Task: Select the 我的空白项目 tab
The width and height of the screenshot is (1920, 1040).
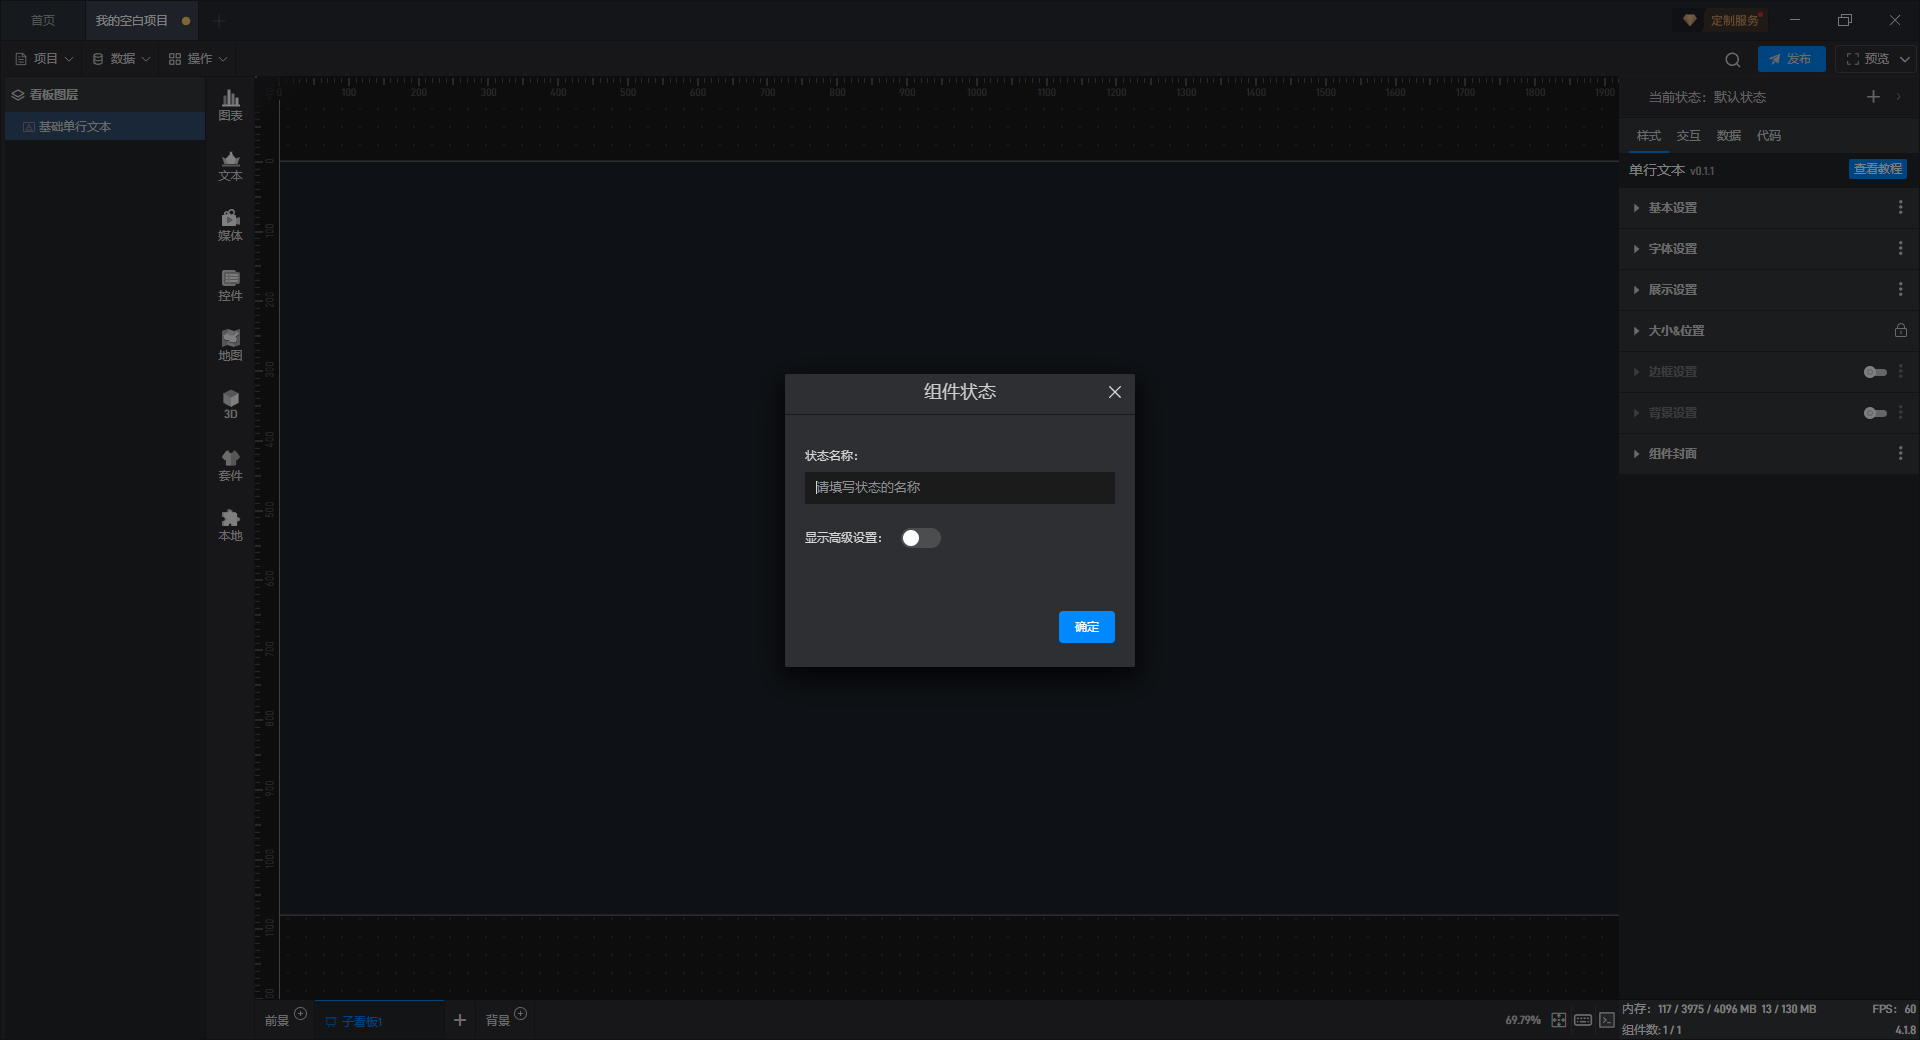Action: coord(142,20)
